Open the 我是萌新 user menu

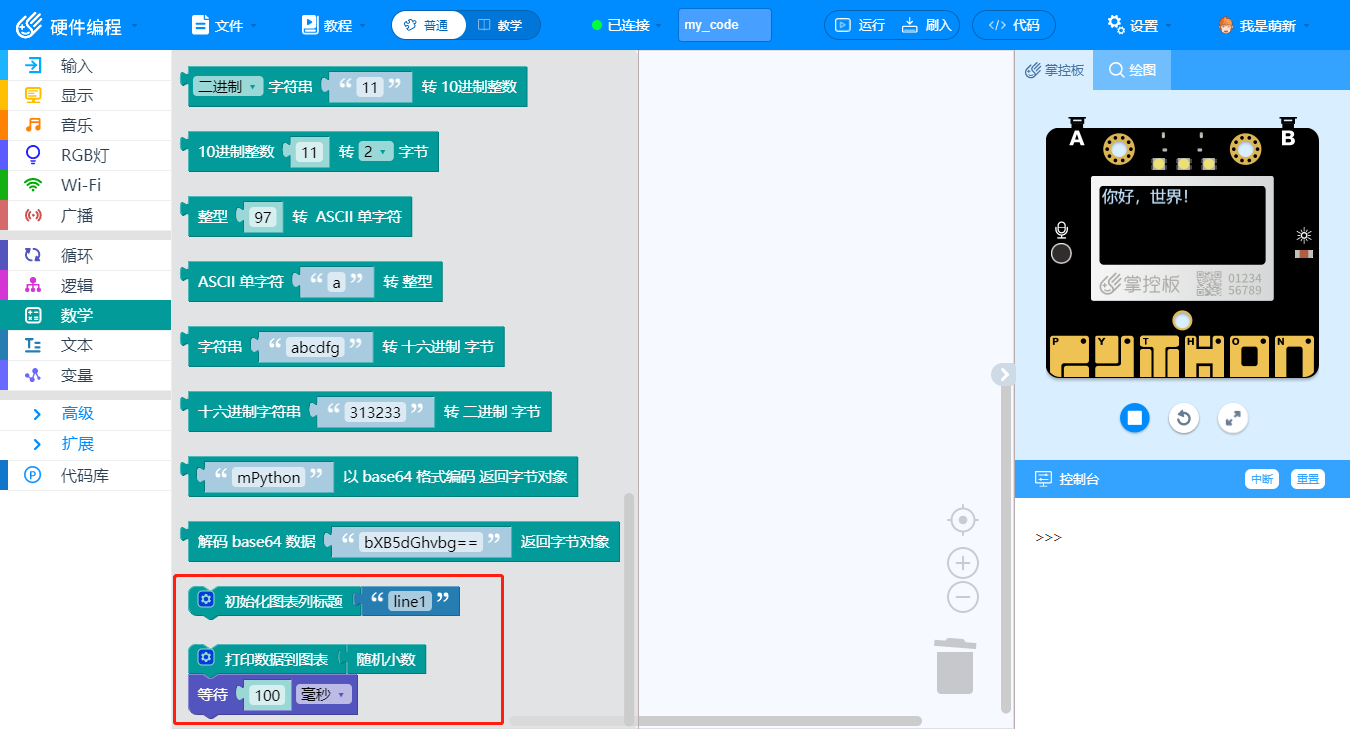pos(1264,25)
